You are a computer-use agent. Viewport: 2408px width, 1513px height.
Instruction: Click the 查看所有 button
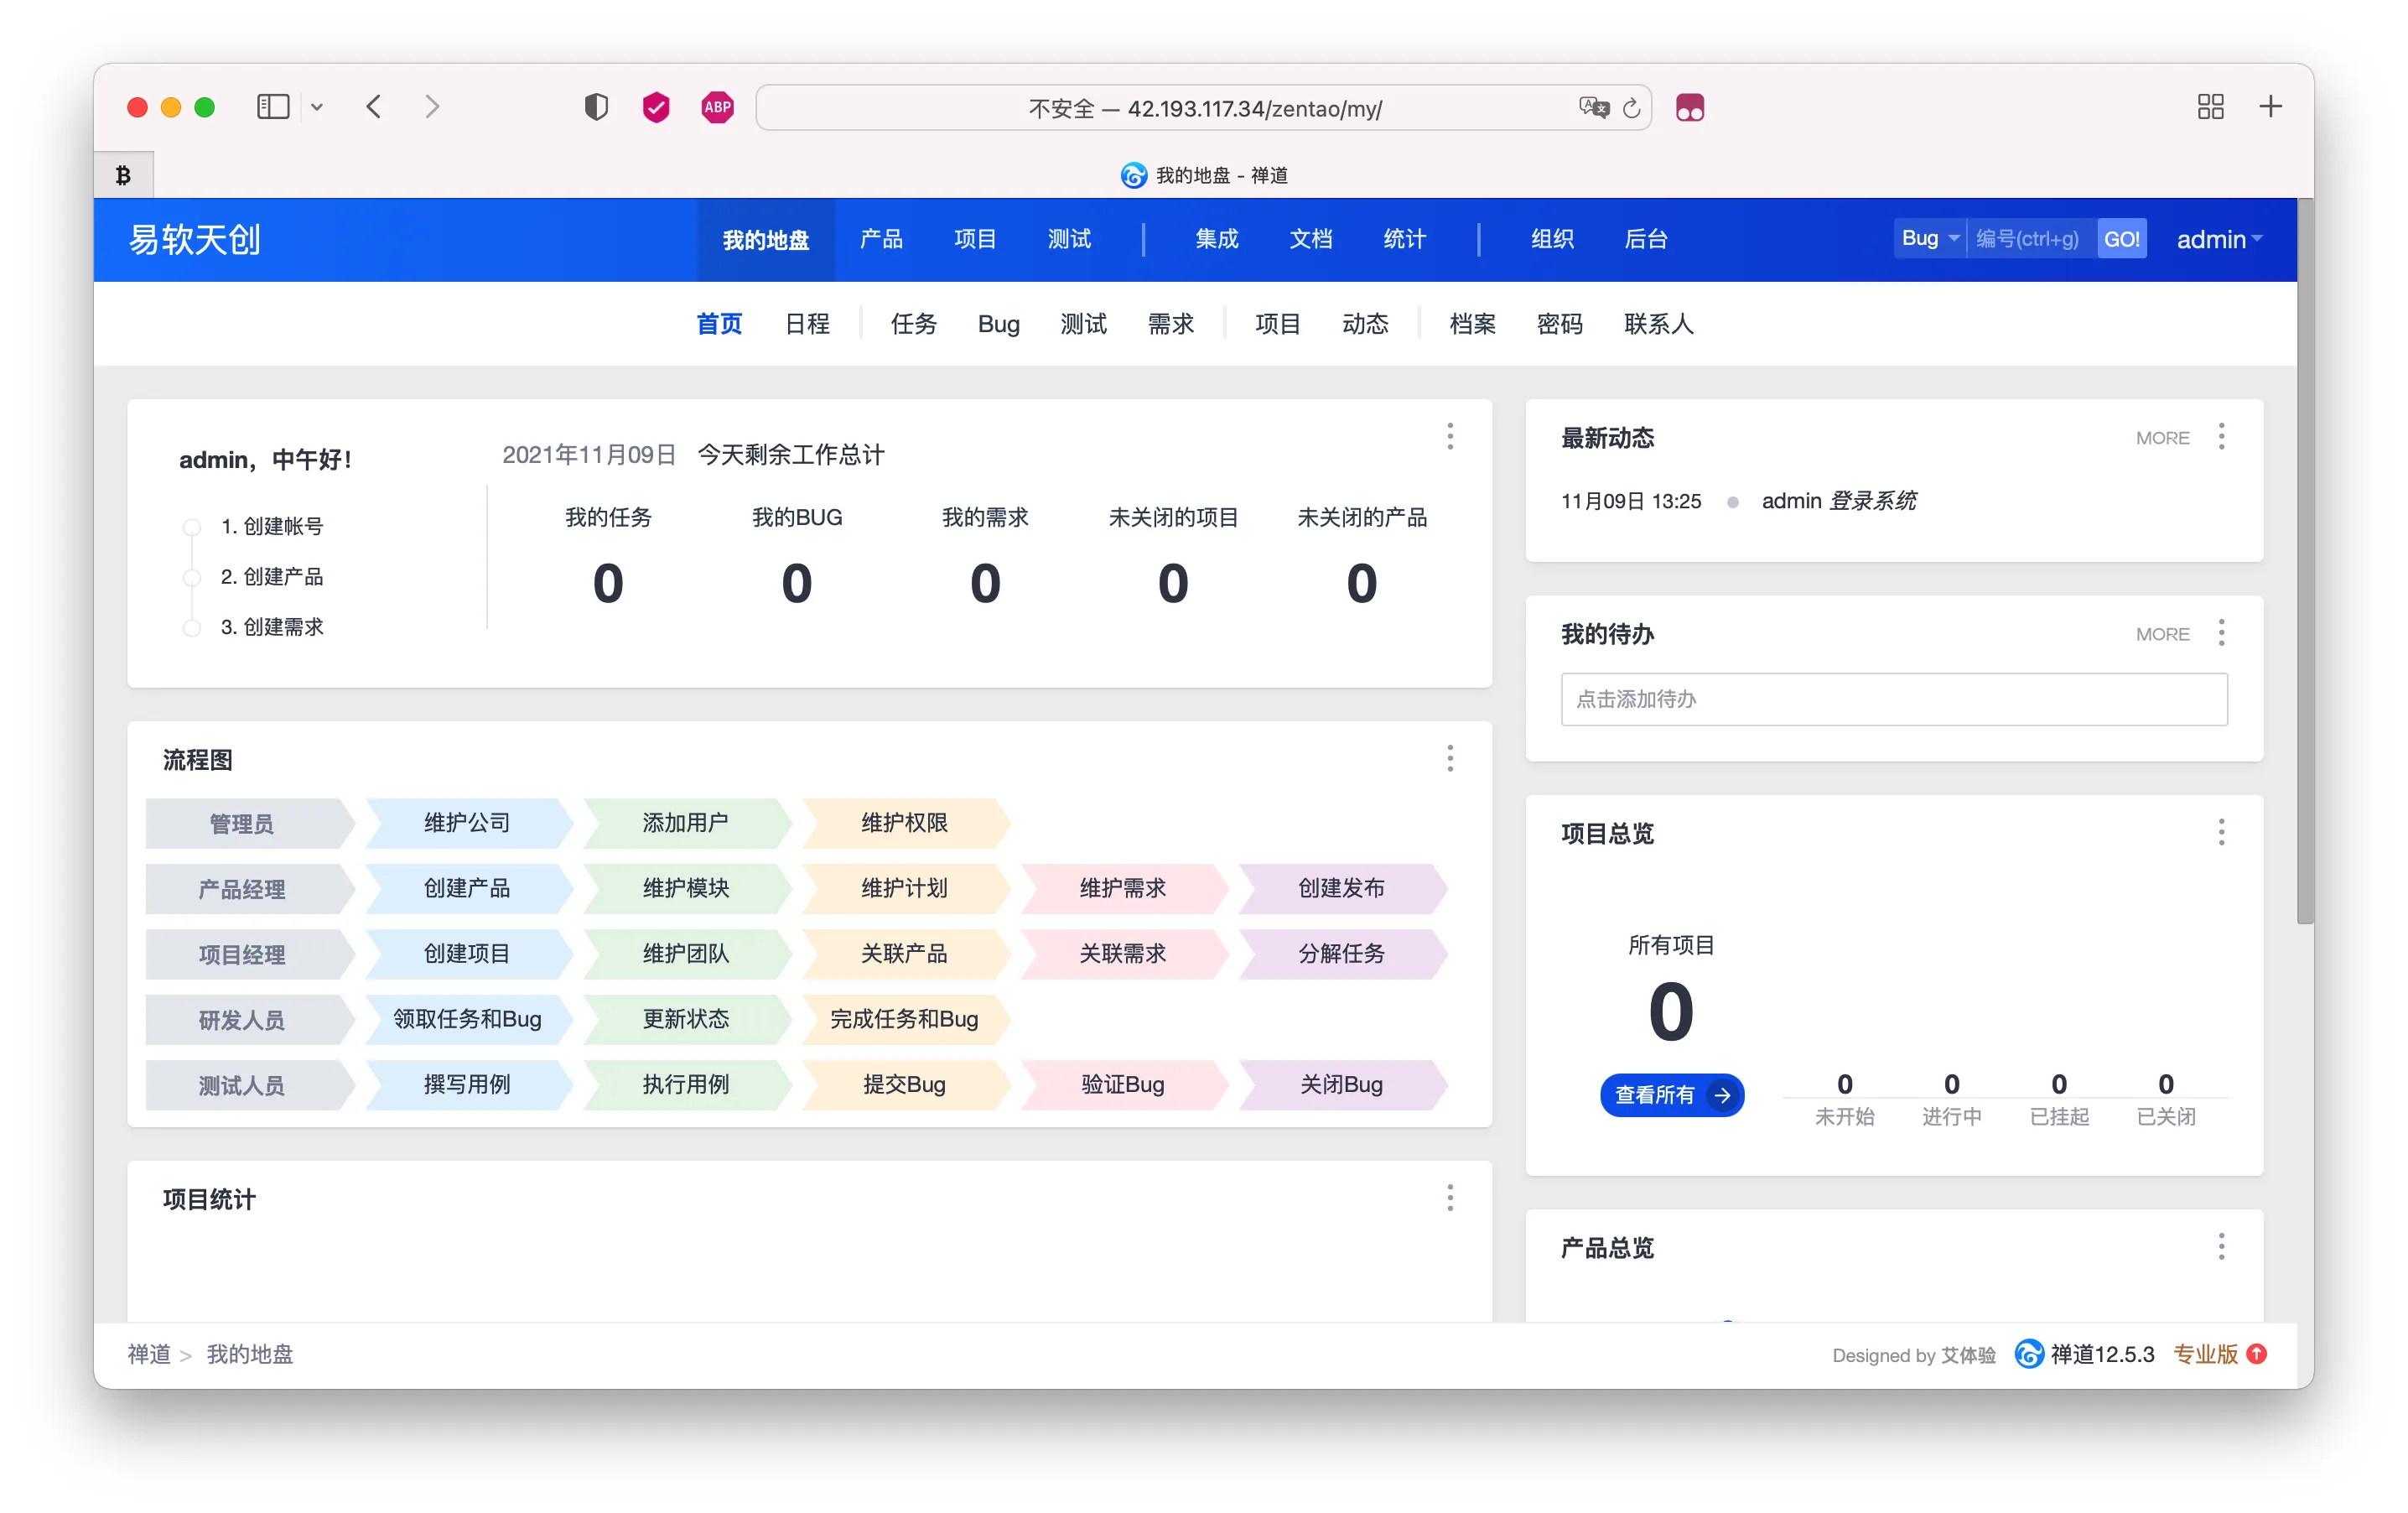coord(1672,1095)
